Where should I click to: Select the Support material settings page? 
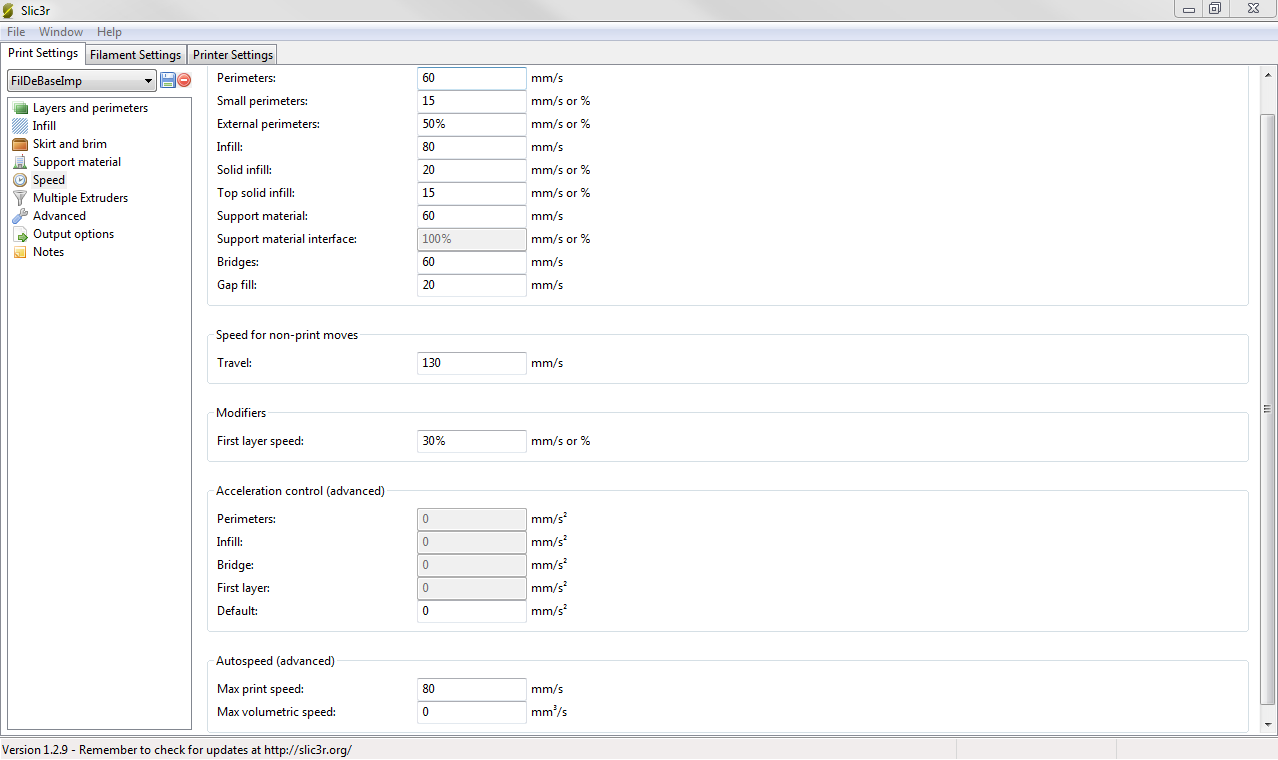coord(77,162)
